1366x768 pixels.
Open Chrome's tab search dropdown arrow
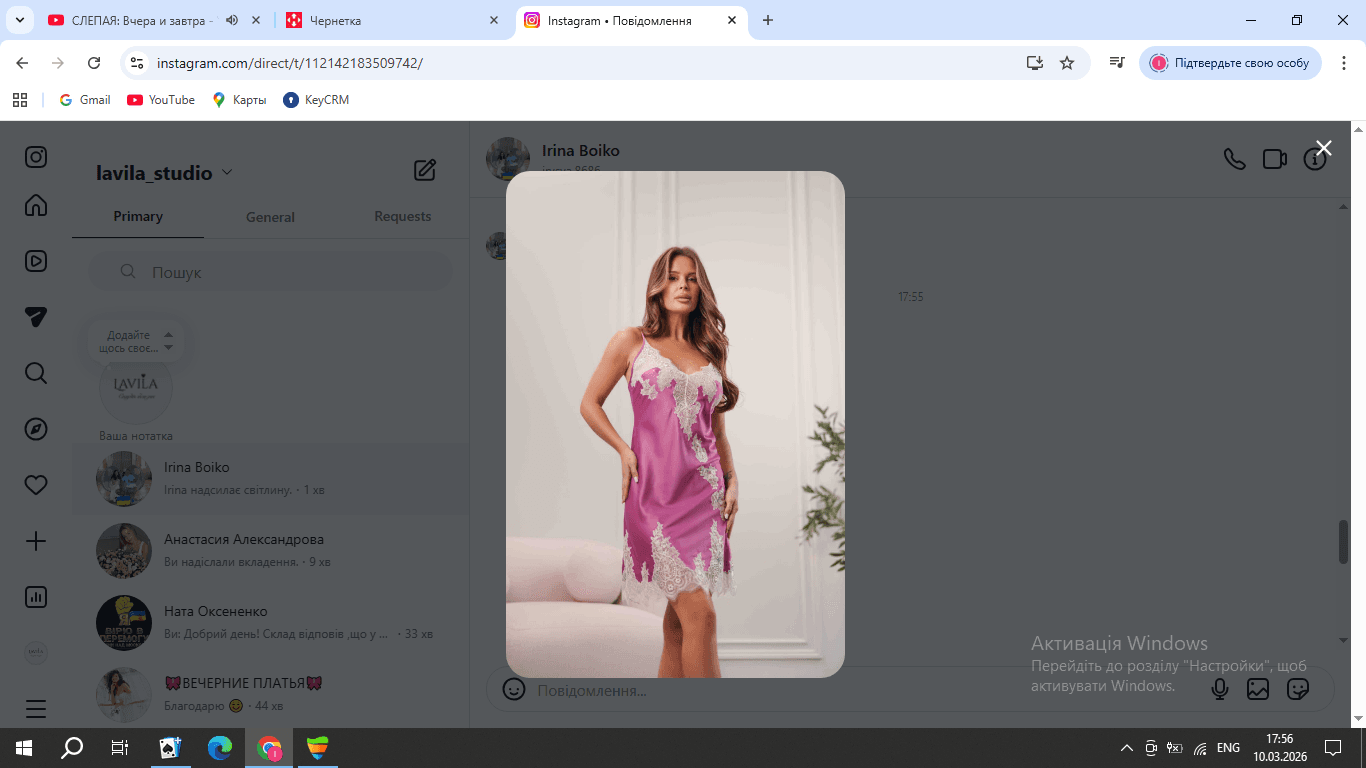[19, 20]
